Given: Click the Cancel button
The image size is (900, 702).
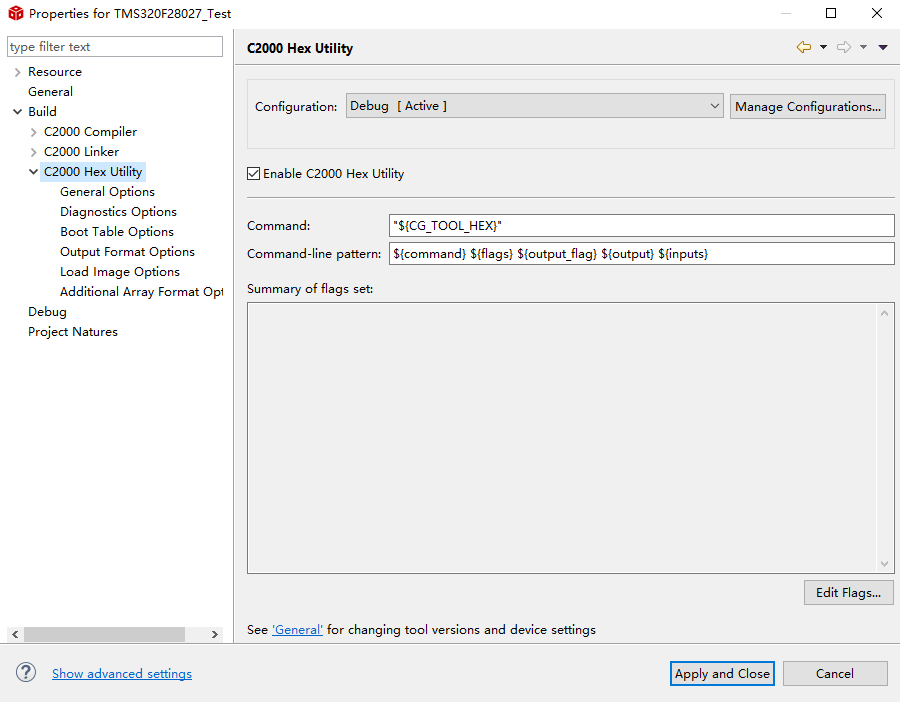Looking at the screenshot, I should tap(835, 673).
